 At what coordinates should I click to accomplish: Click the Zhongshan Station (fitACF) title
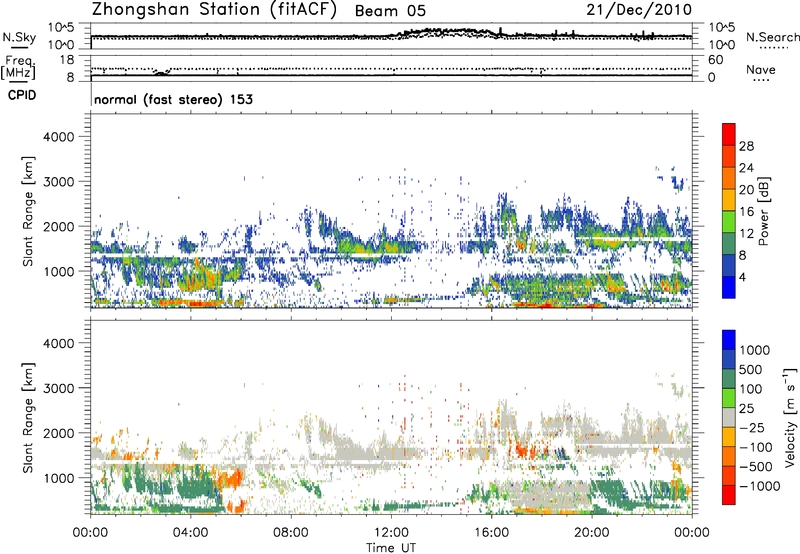[x=214, y=10]
